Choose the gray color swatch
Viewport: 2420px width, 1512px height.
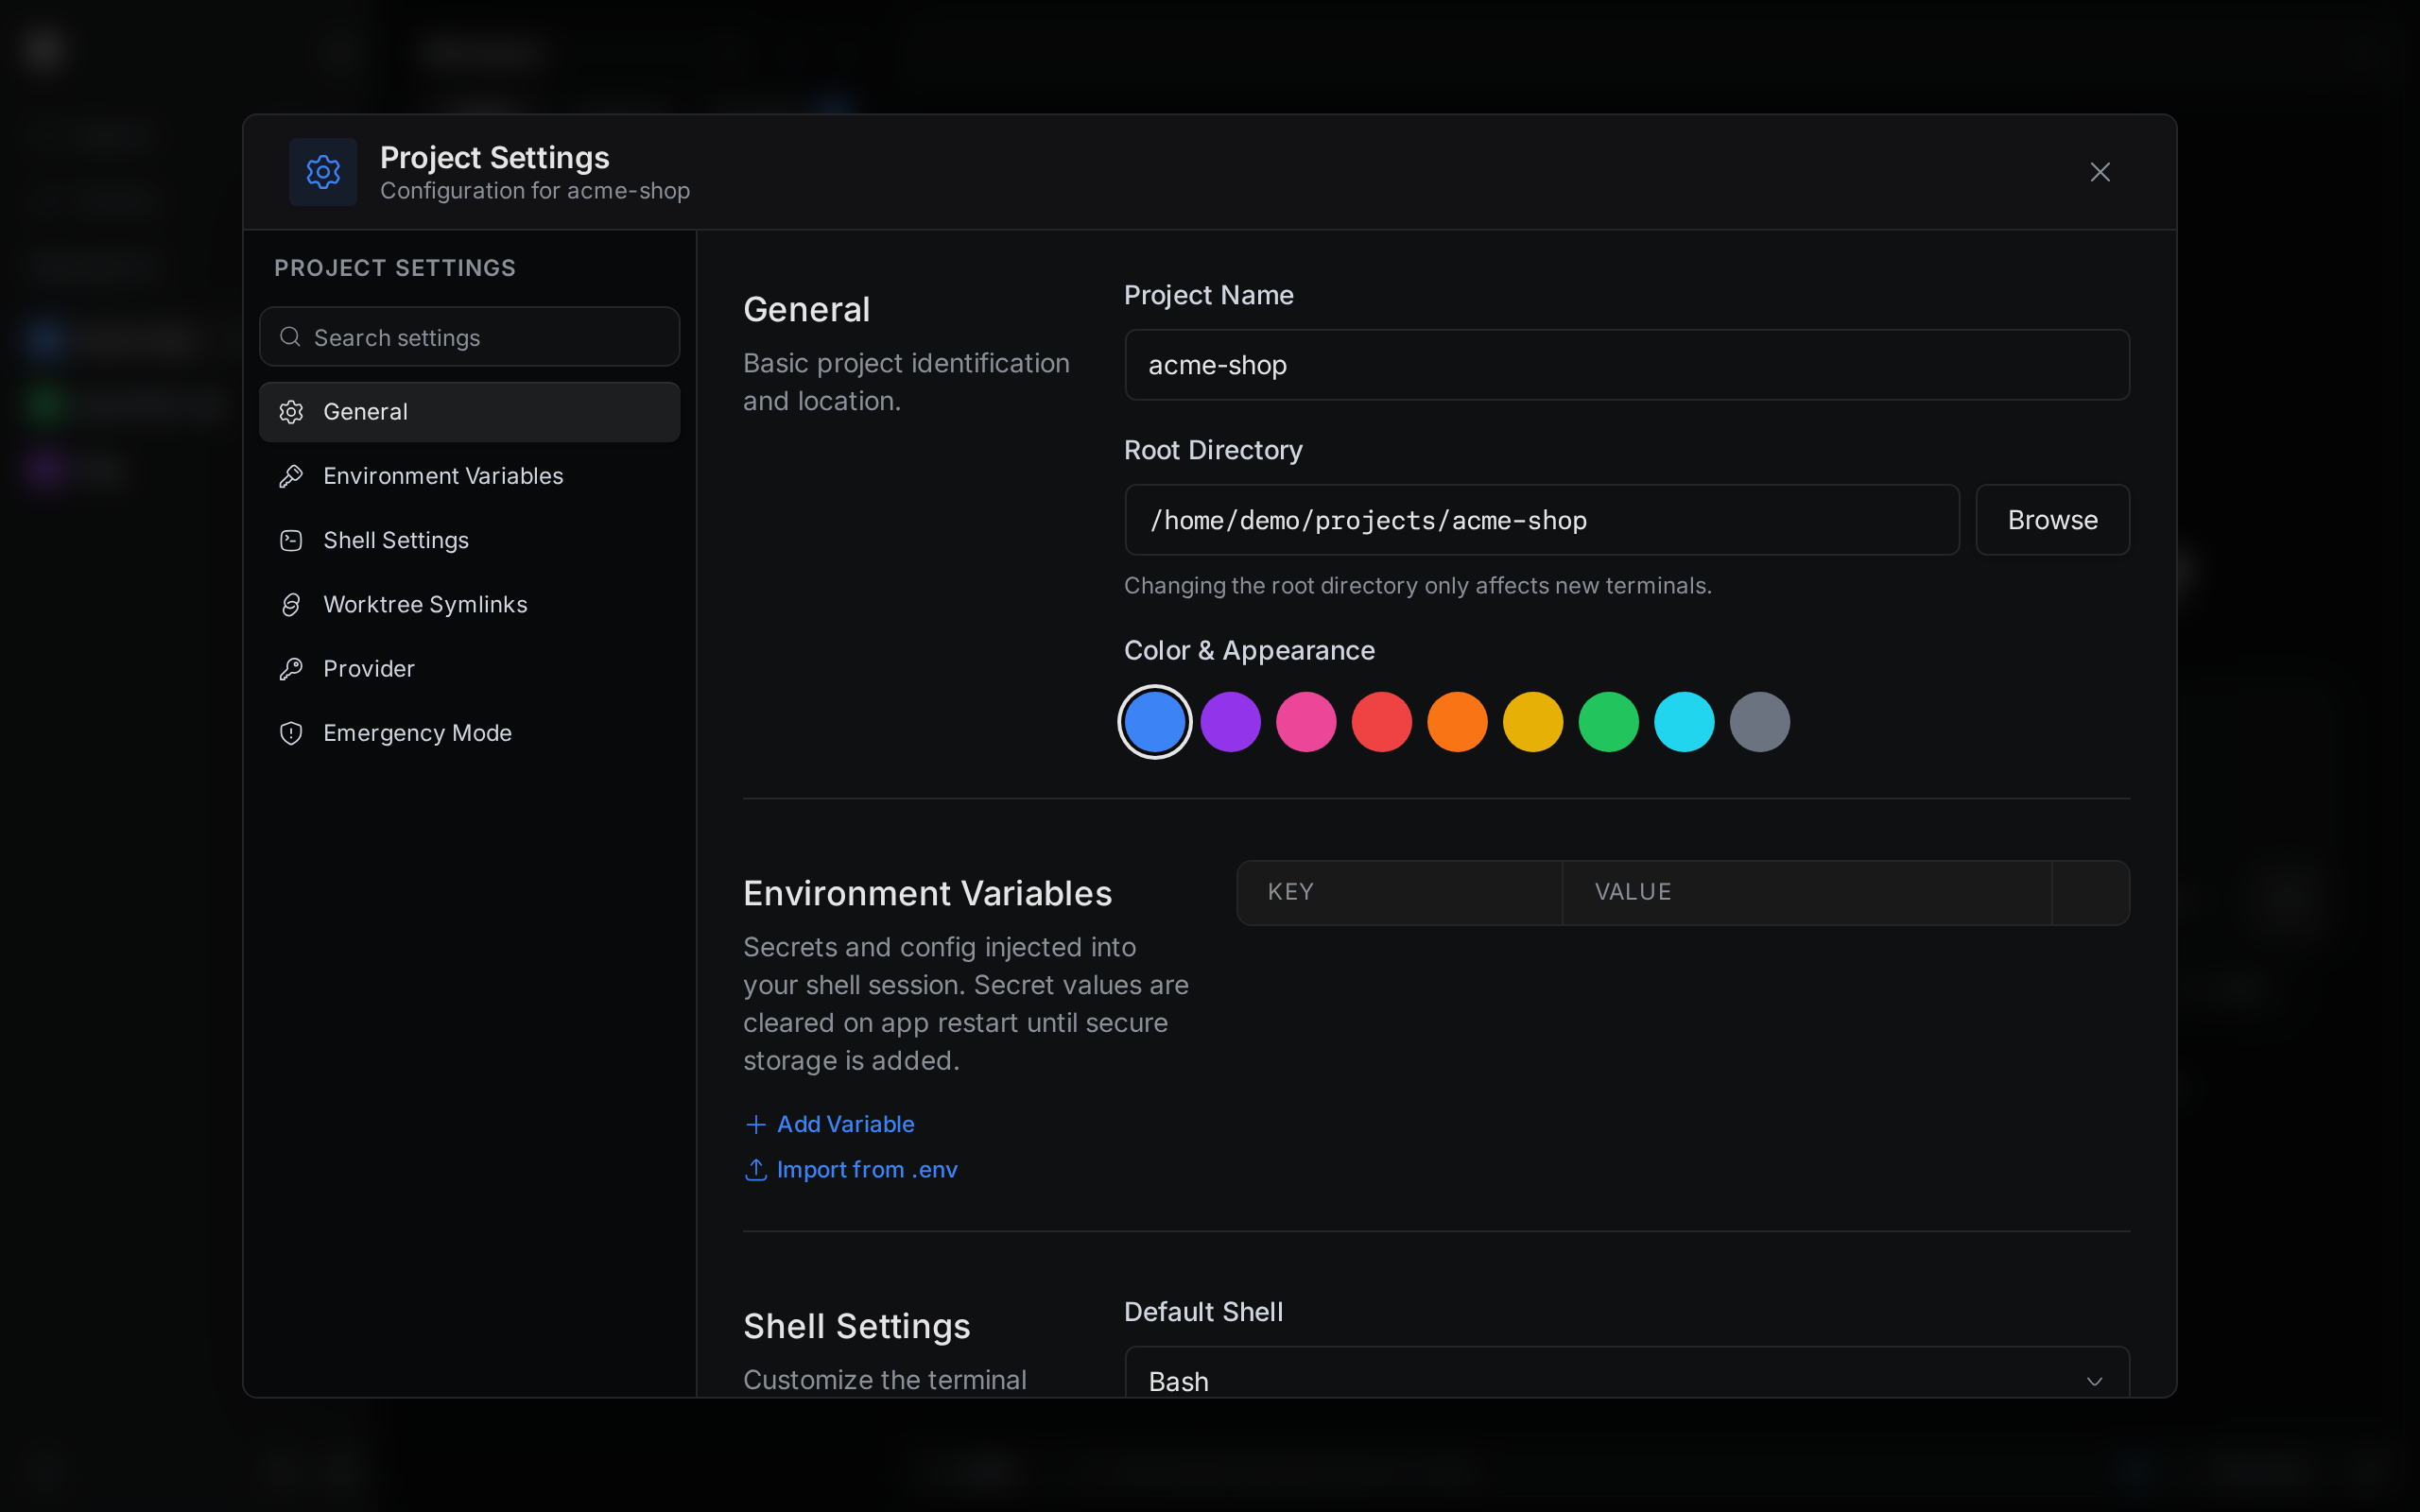pos(1760,722)
